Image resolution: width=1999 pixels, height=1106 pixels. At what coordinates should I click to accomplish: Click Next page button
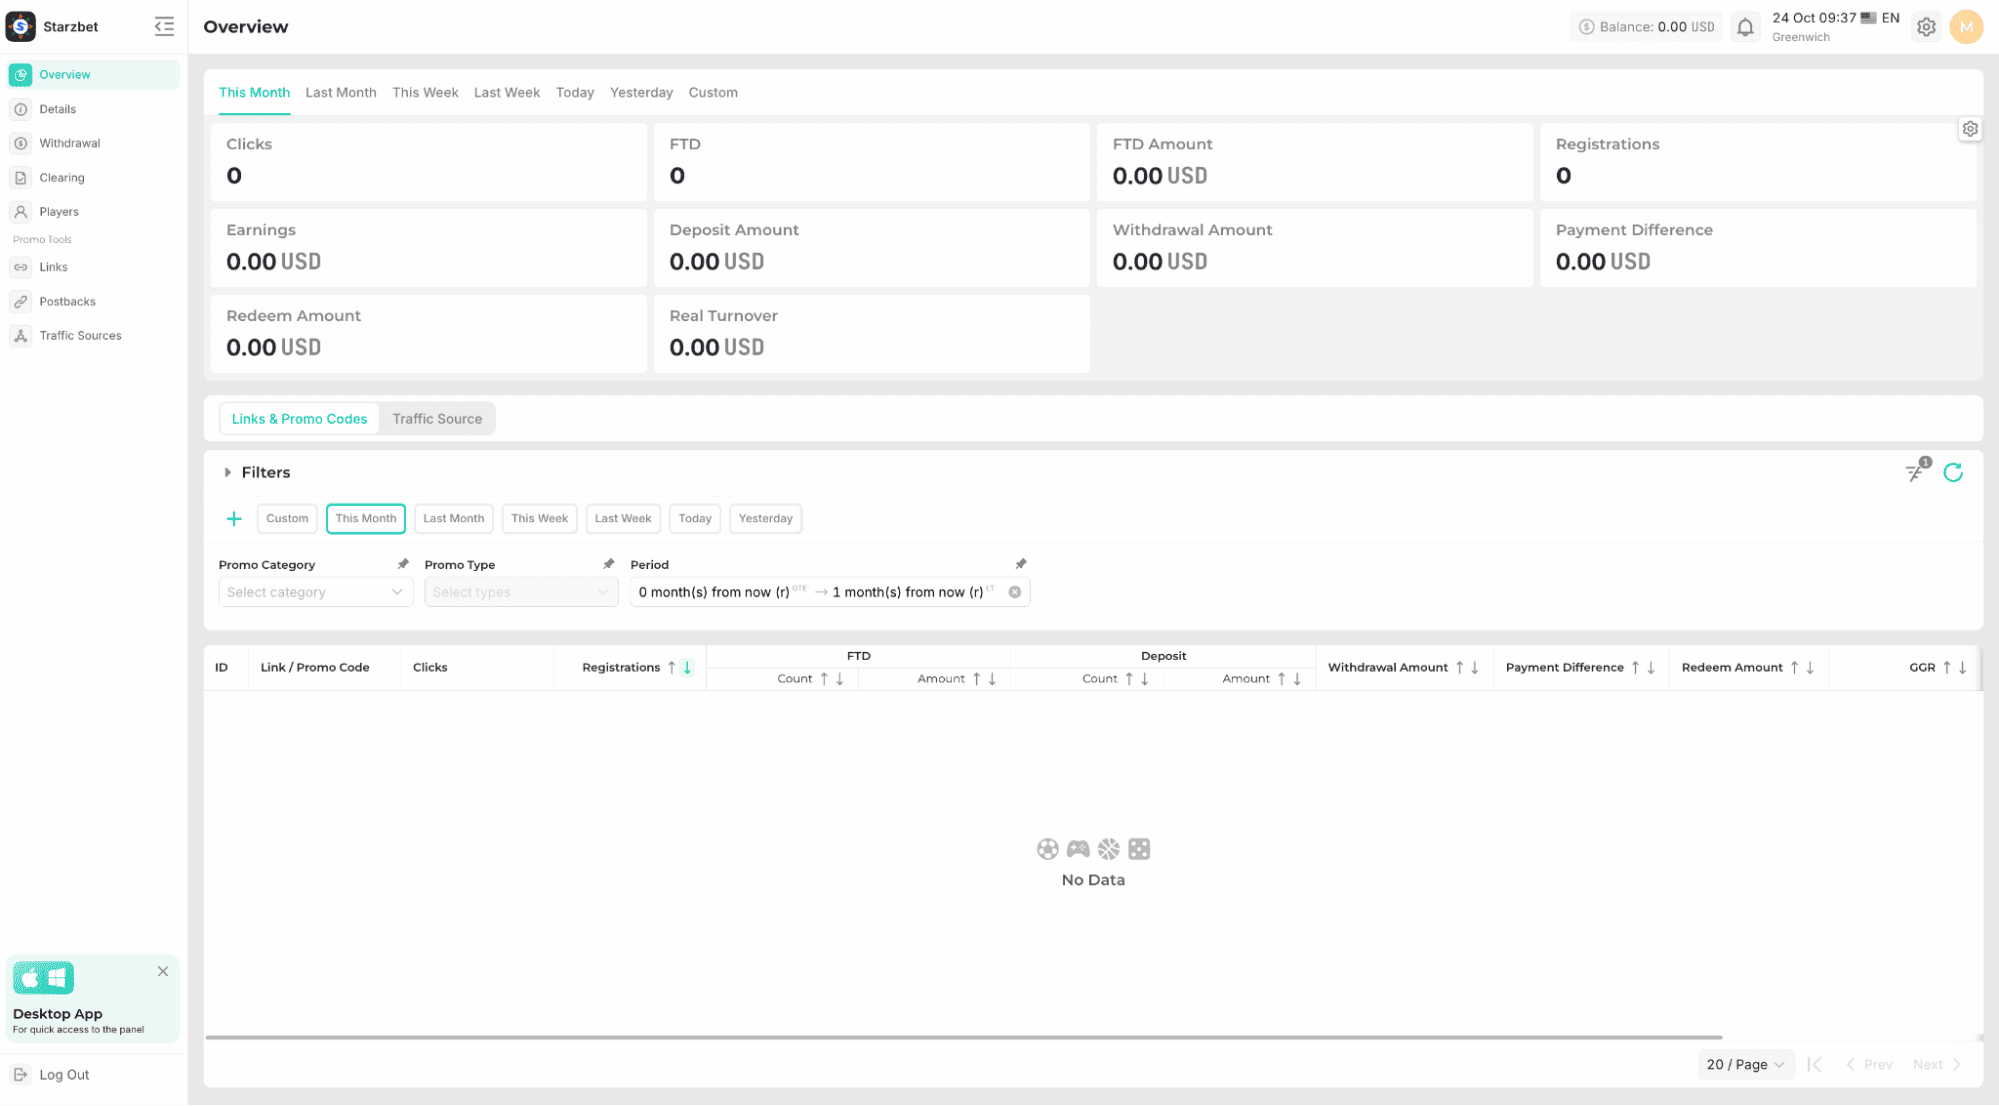(x=1937, y=1064)
